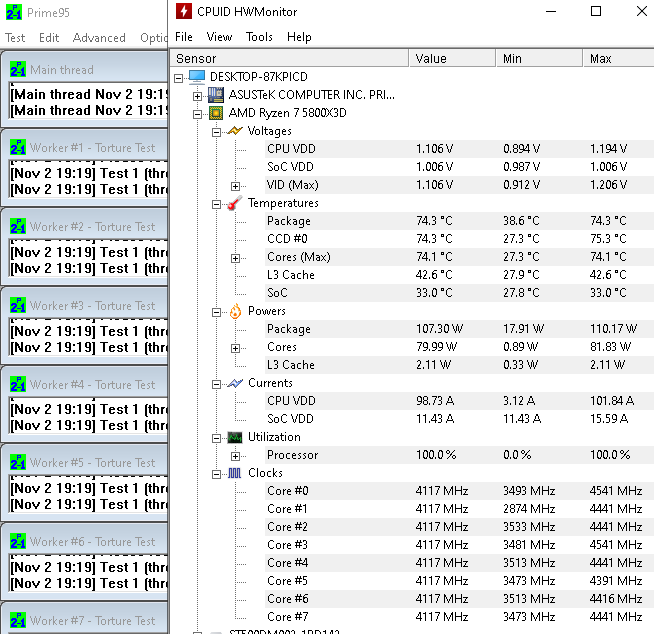Click the Worker #4 Torture Test icon

point(18,384)
